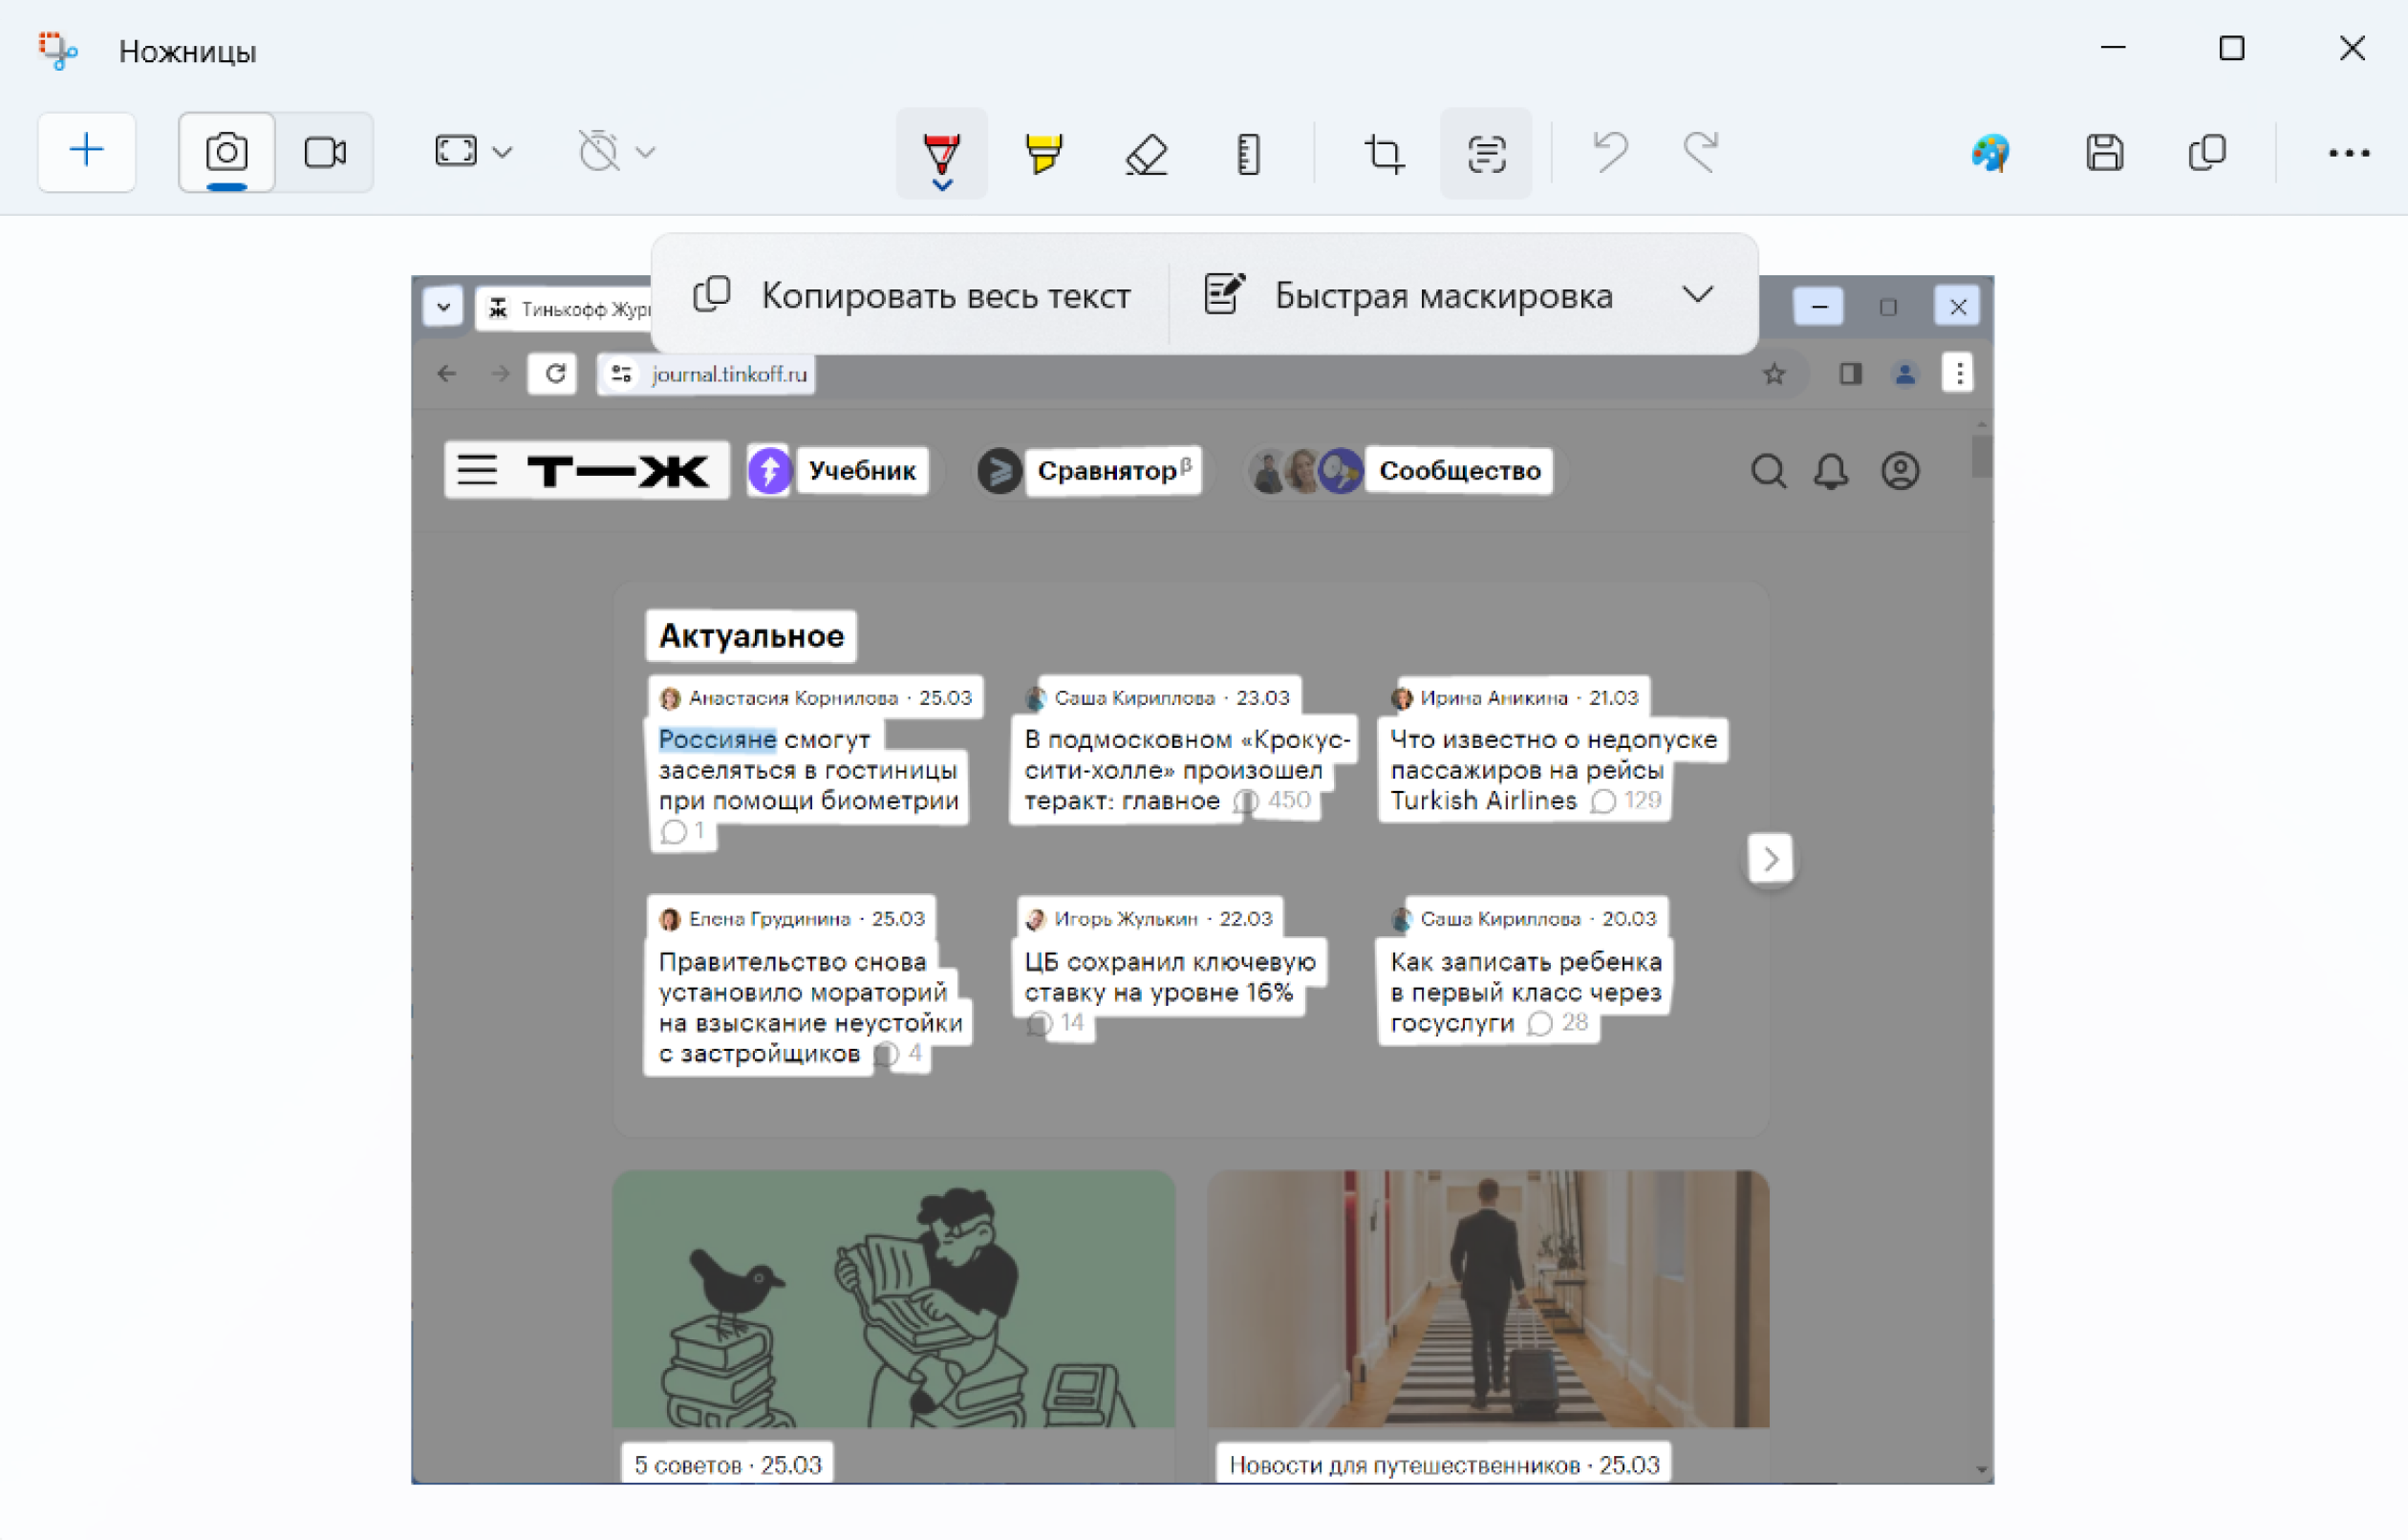
Task: Select the red ballpoint pen tool
Action: pyautogui.click(x=942, y=154)
